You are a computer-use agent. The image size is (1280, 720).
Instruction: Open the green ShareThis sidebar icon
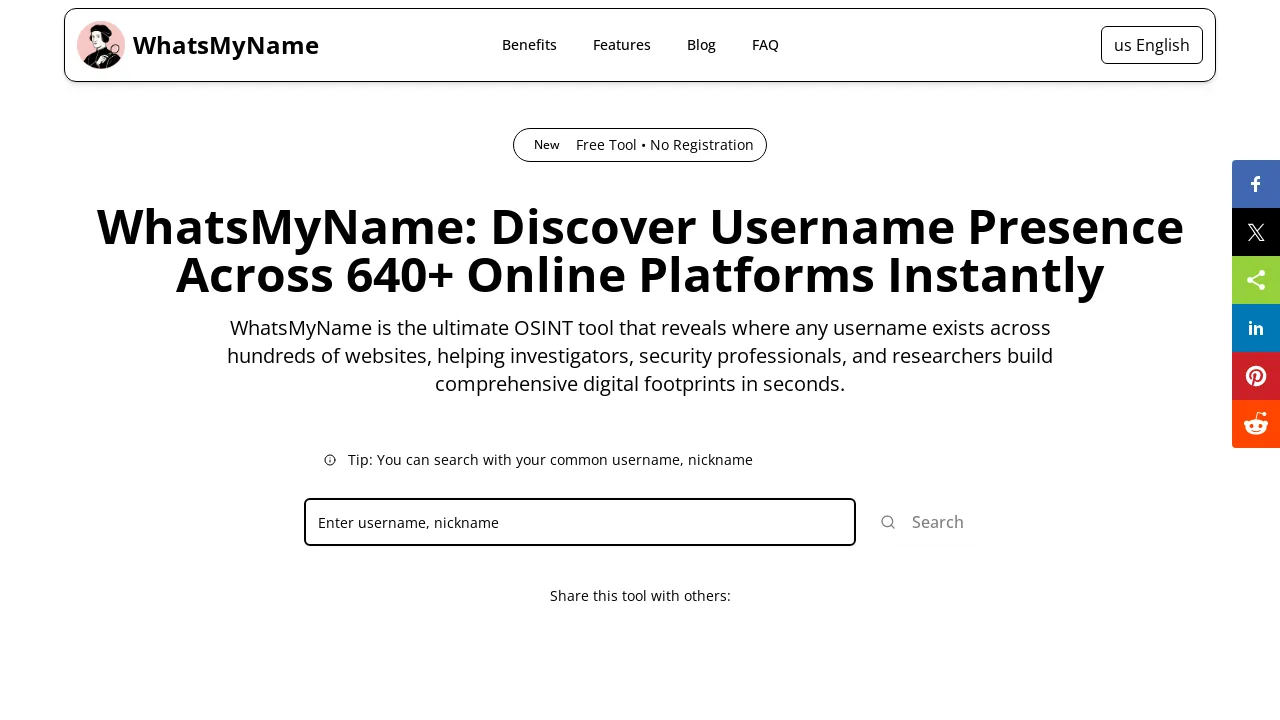point(1256,280)
